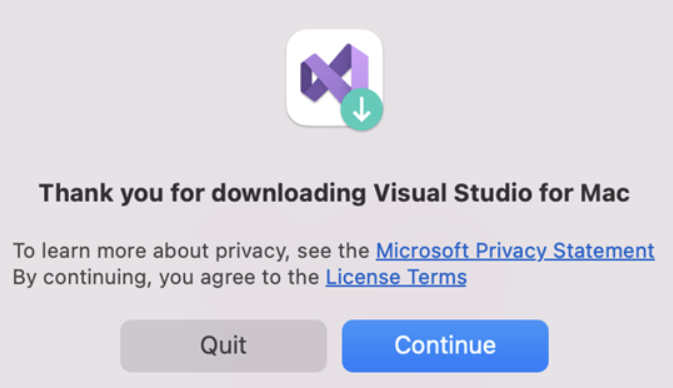Screen dimensions: 673x388
Task: Click the word 'Statement' in the privacy link
Action: [x=603, y=251]
